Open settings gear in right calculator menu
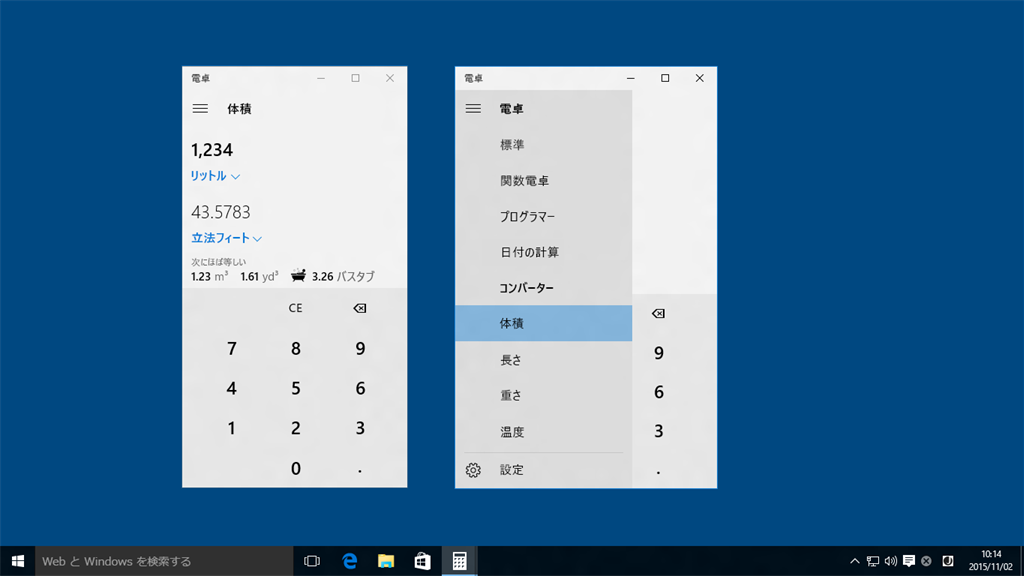Viewport: 1024px width, 576px height. click(473, 470)
